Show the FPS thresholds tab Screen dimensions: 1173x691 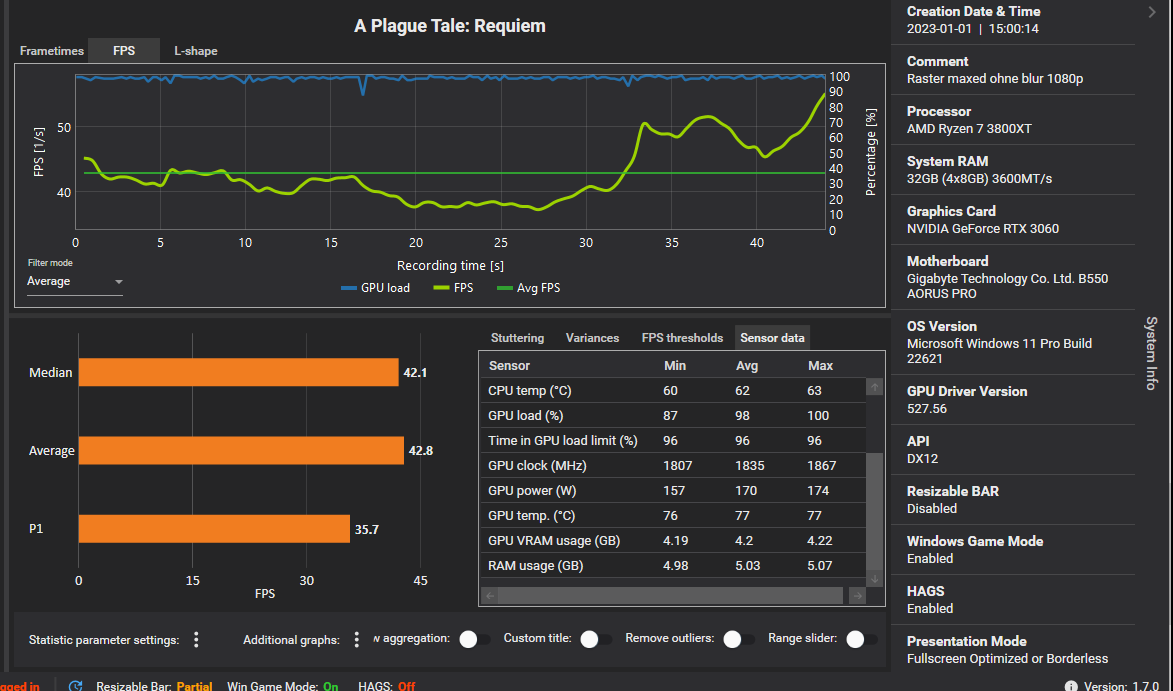[x=682, y=338]
